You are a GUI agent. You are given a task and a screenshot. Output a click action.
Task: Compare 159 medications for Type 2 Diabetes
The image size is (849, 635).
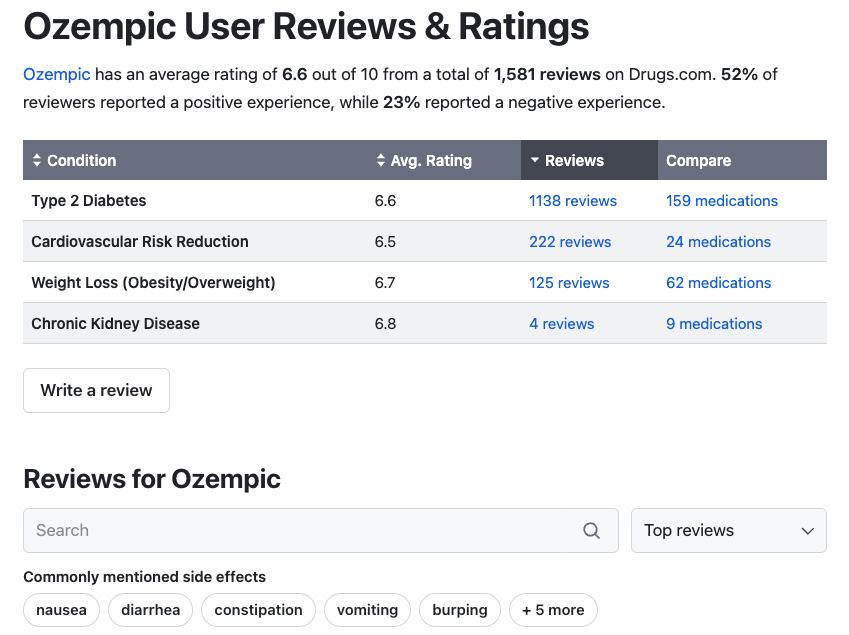pos(722,201)
